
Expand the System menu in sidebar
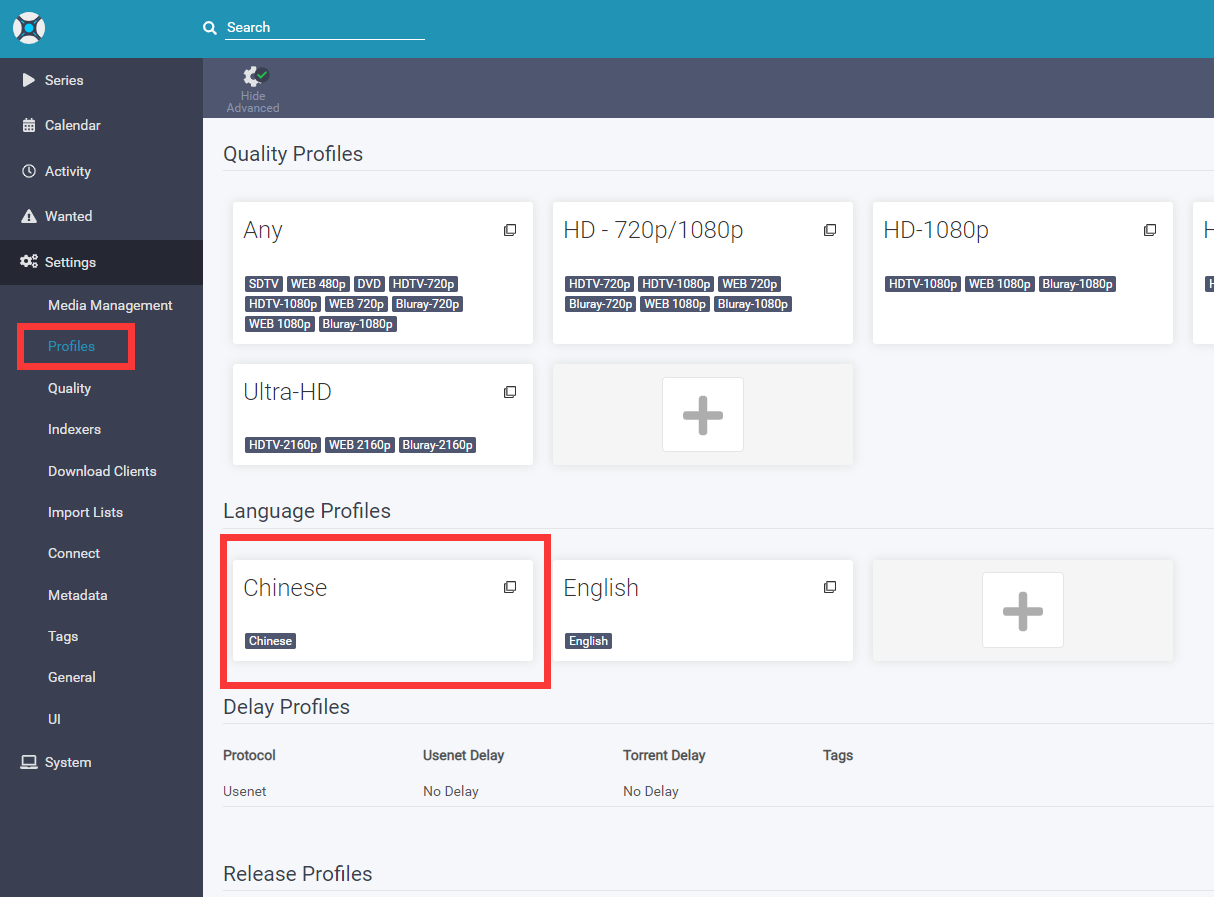67,762
